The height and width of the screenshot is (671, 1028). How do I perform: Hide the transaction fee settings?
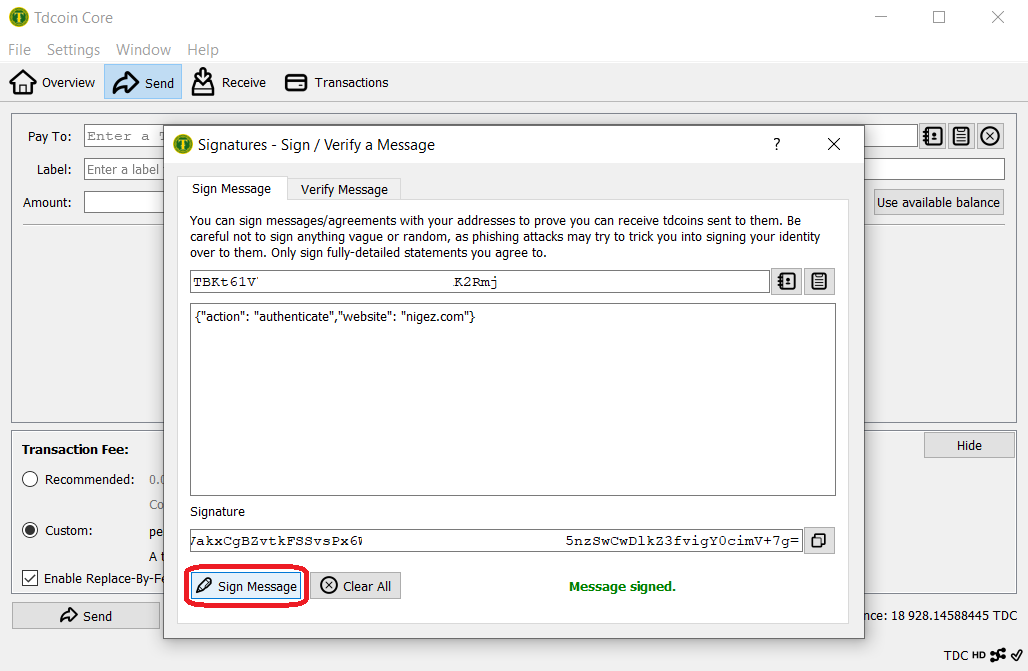click(x=968, y=446)
